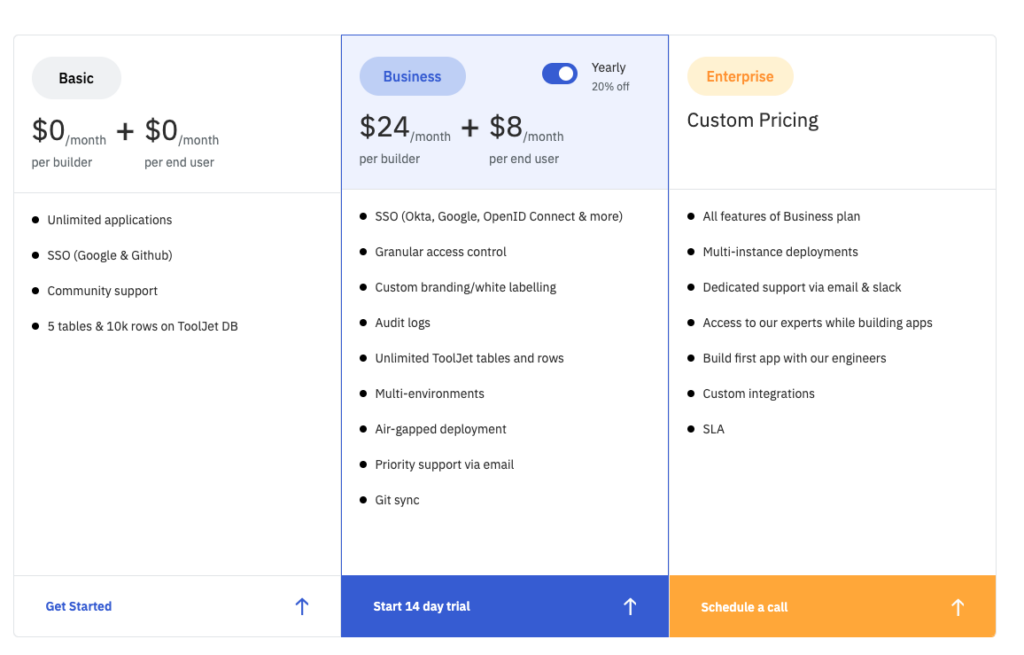Click the $24/month per builder price
The width and height of the screenshot is (1024, 655).
[404, 138]
